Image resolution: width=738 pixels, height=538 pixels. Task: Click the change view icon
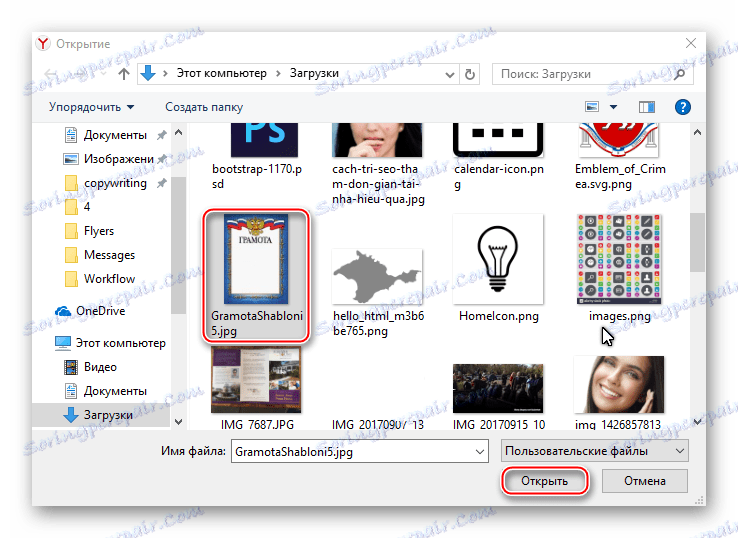(x=592, y=107)
